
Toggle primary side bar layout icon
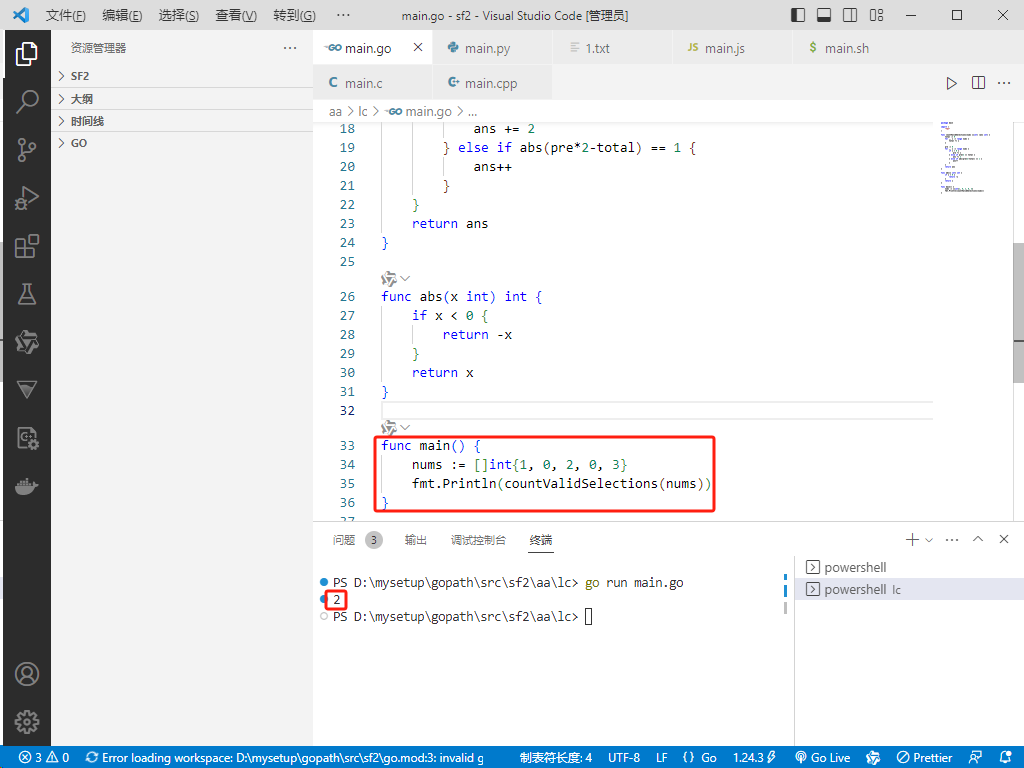pos(798,15)
